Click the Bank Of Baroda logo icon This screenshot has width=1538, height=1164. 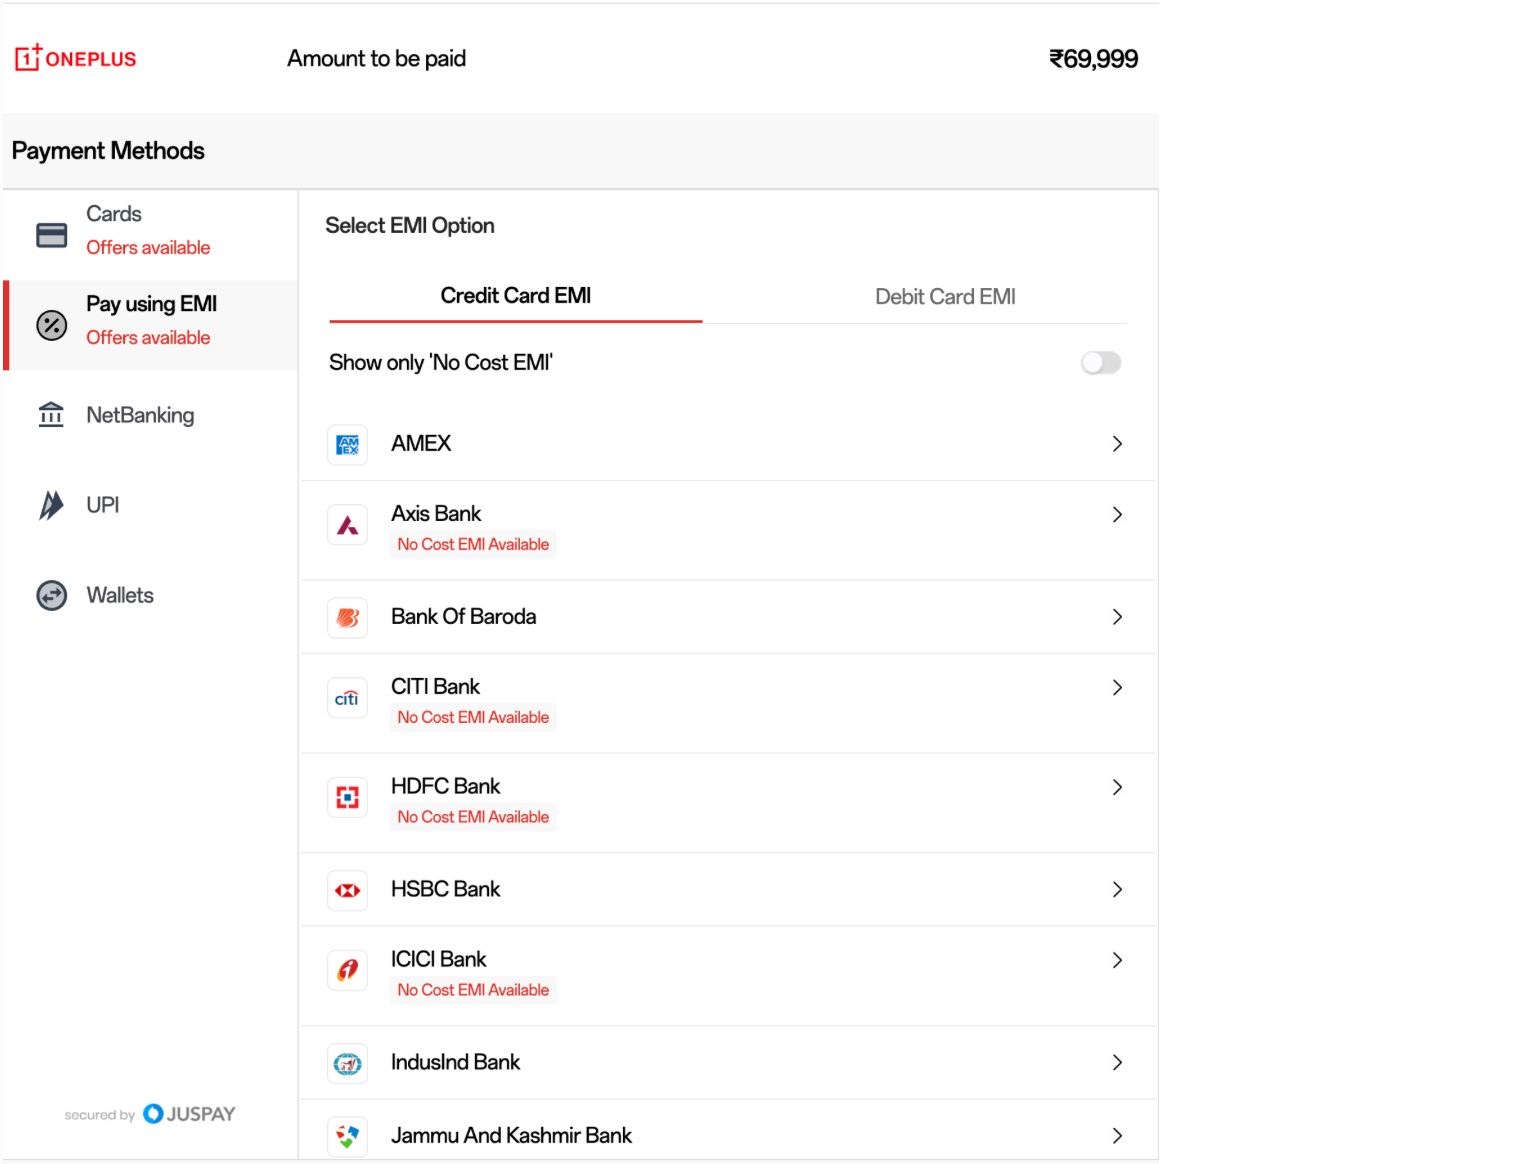click(347, 618)
